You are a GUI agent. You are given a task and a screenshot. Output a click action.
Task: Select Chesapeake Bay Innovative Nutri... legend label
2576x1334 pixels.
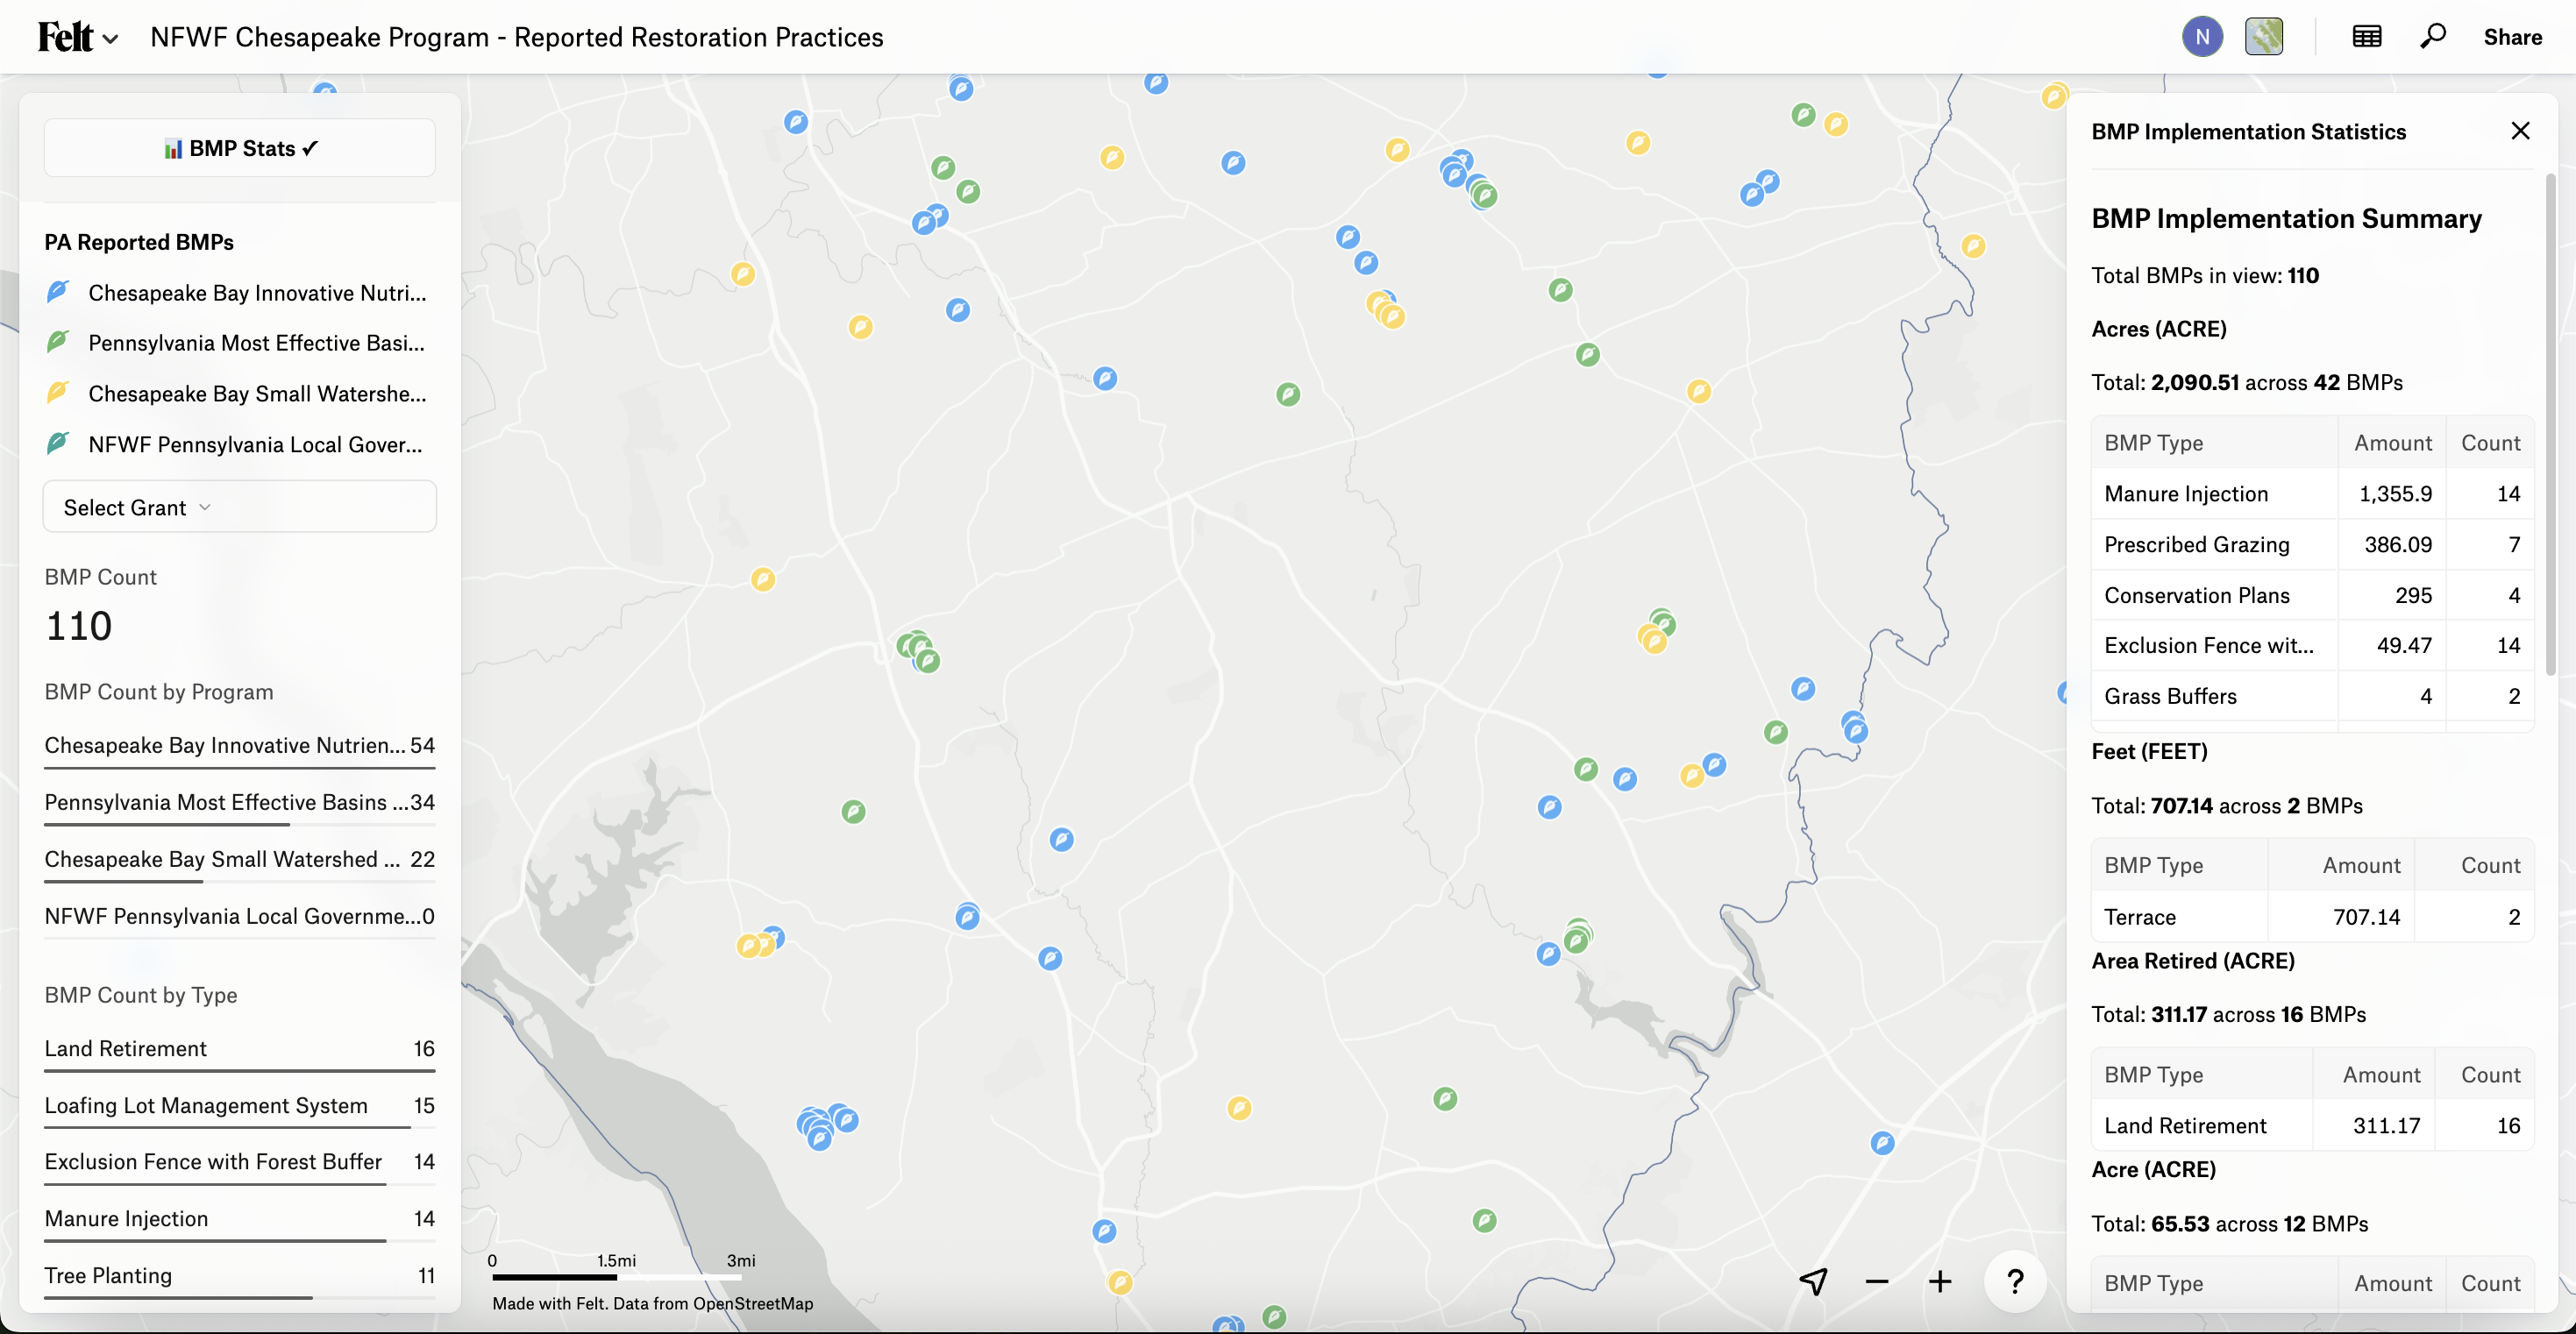tap(257, 293)
